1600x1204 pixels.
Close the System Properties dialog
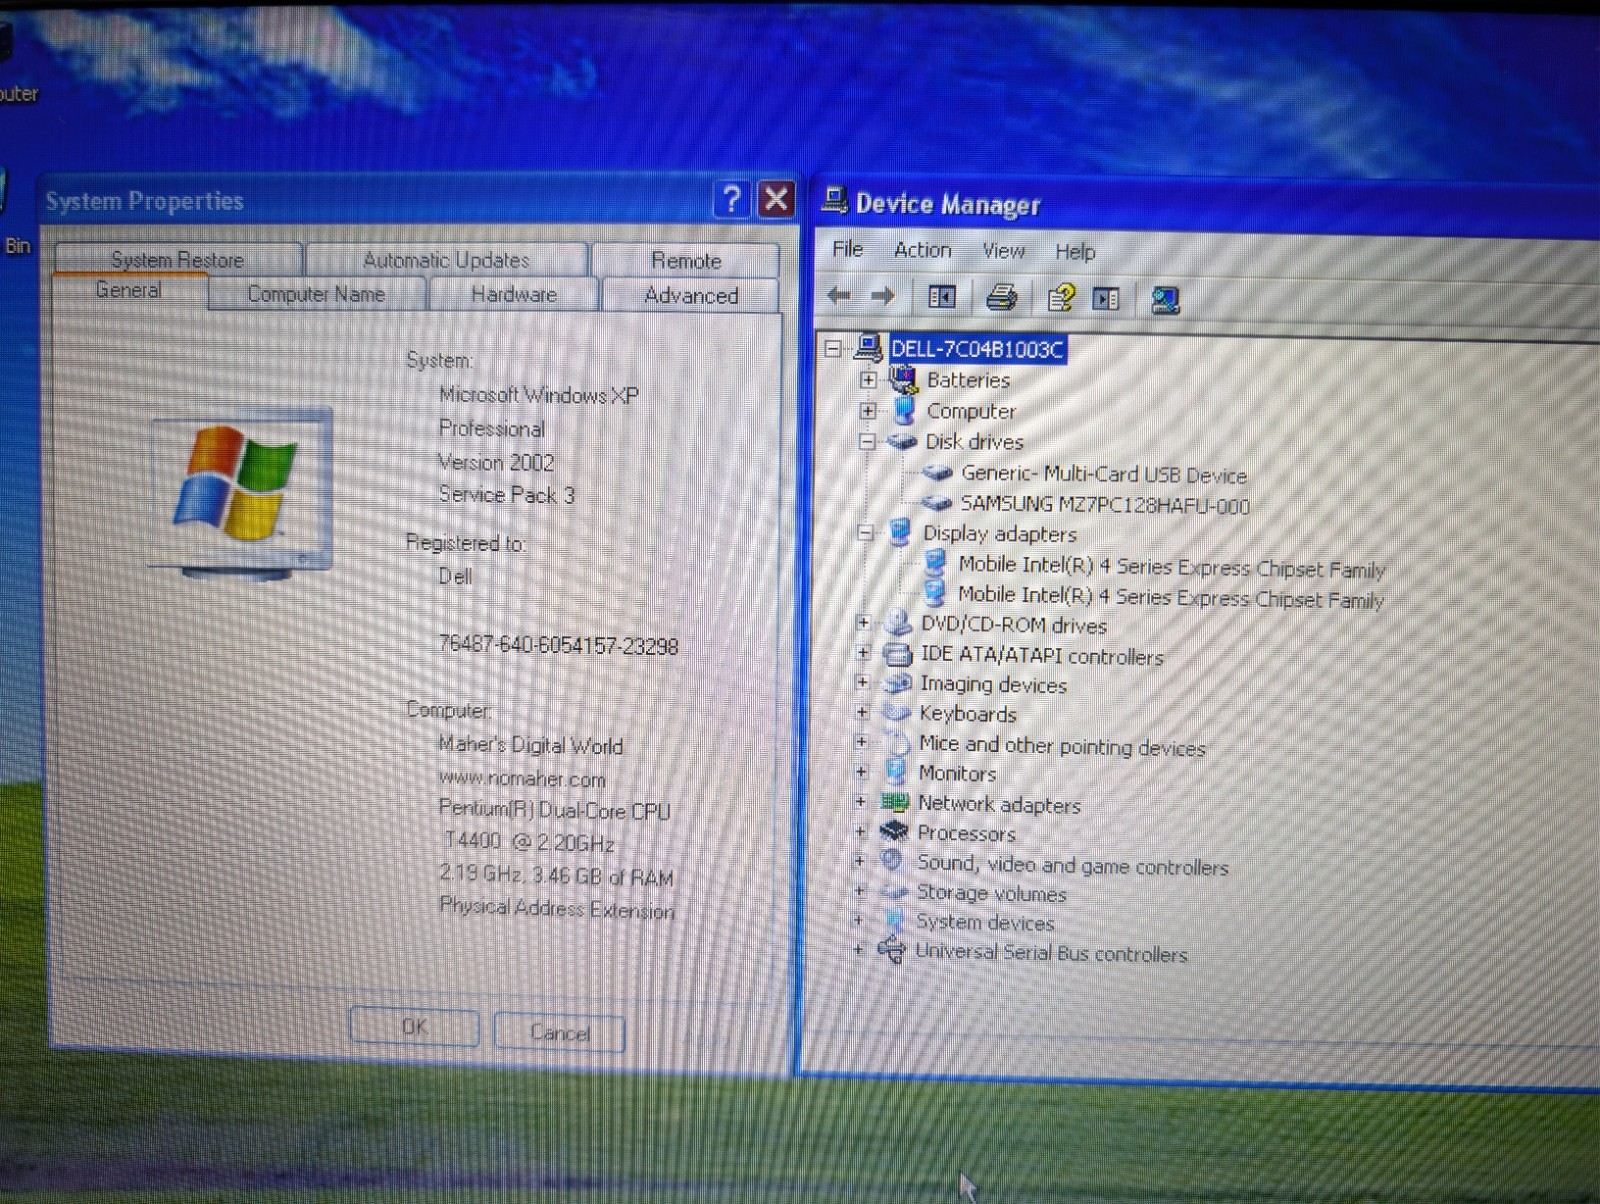(x=777, y=199)
